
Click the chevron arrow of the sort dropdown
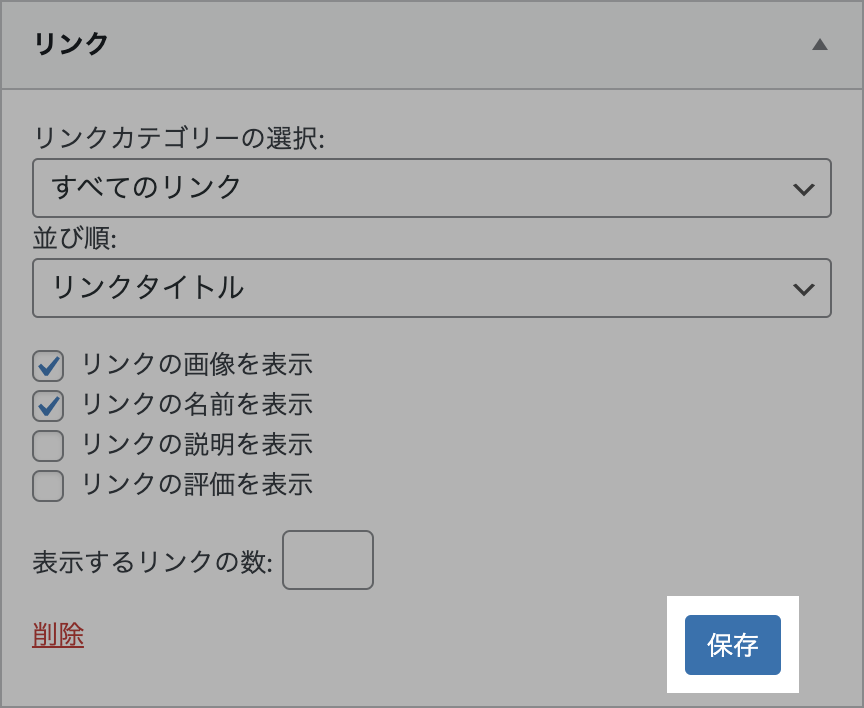(802, 289)
